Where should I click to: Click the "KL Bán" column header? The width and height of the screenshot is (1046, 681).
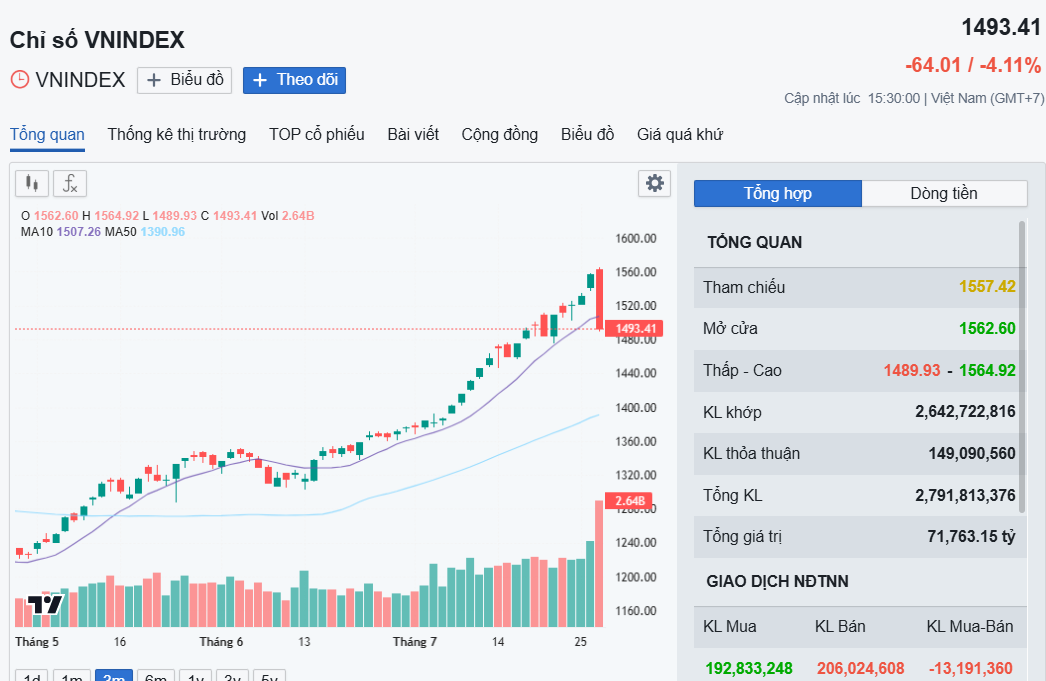(840, 627)
